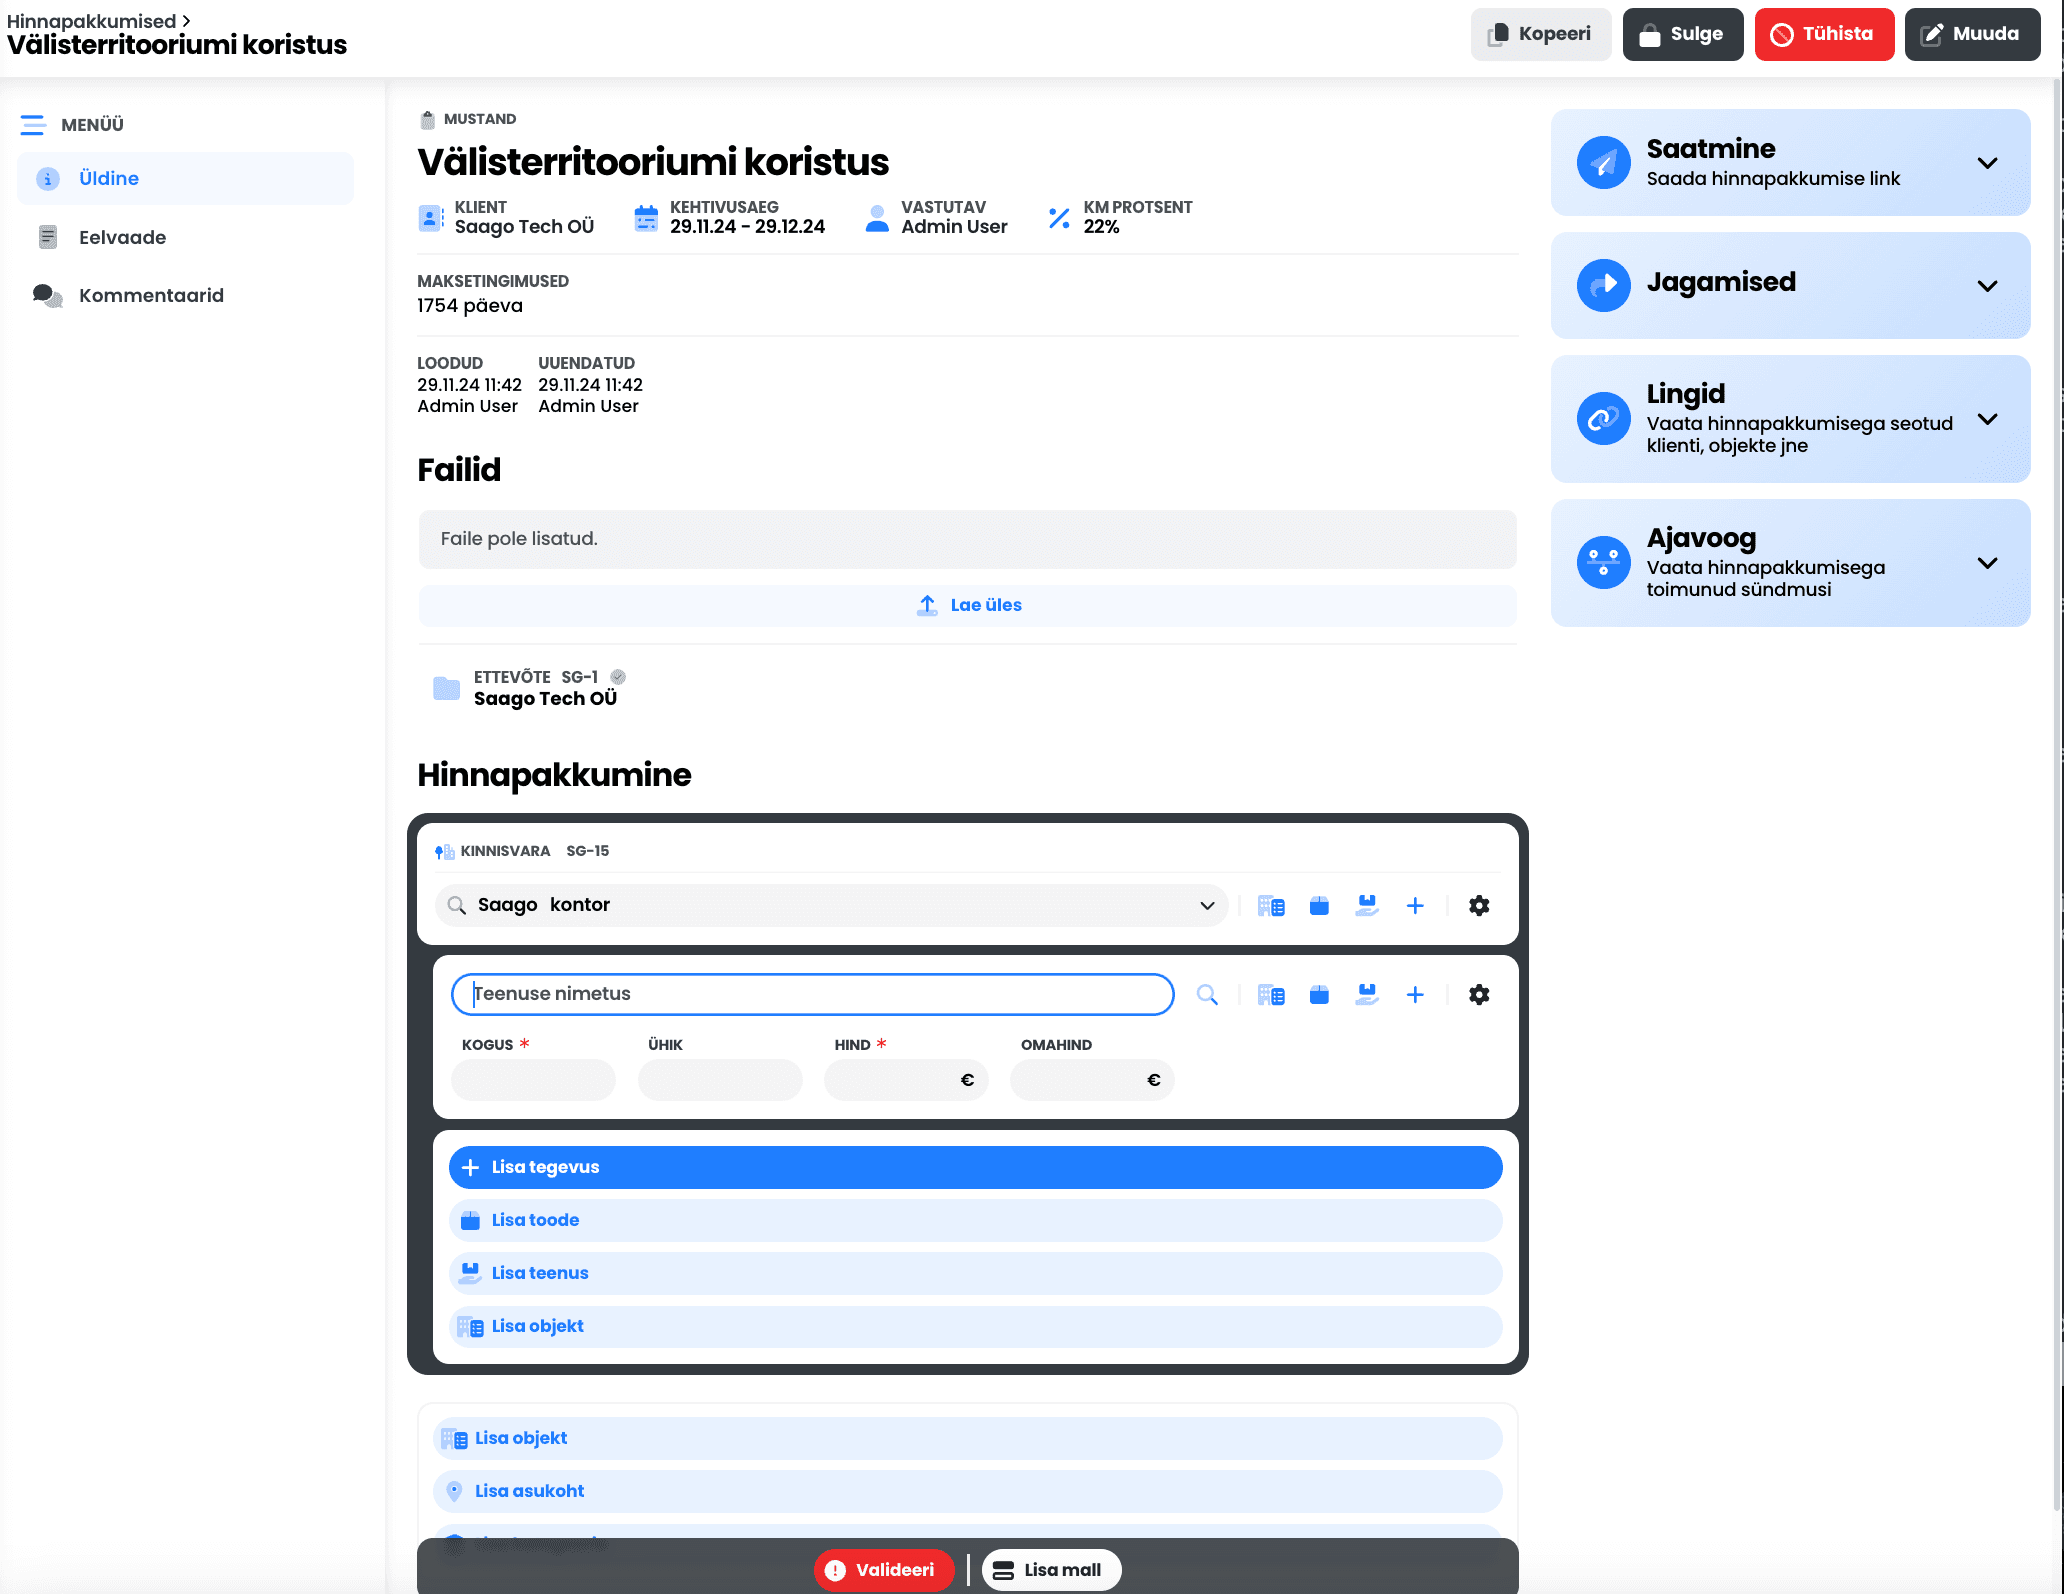
Task: Click the Saatmine paper plane icon
Action: 1603,163
